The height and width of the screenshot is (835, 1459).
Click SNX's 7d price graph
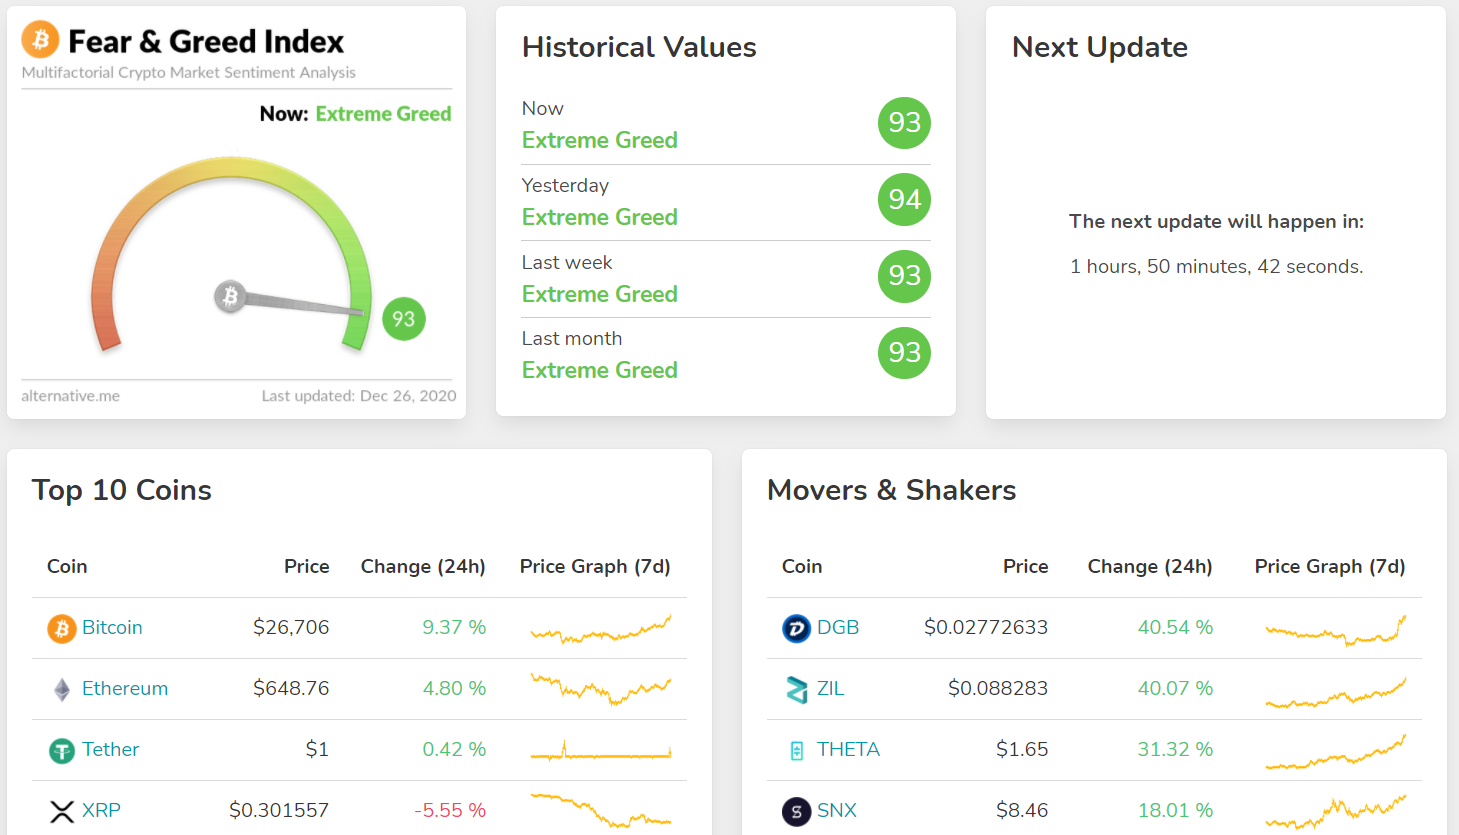1336,812
